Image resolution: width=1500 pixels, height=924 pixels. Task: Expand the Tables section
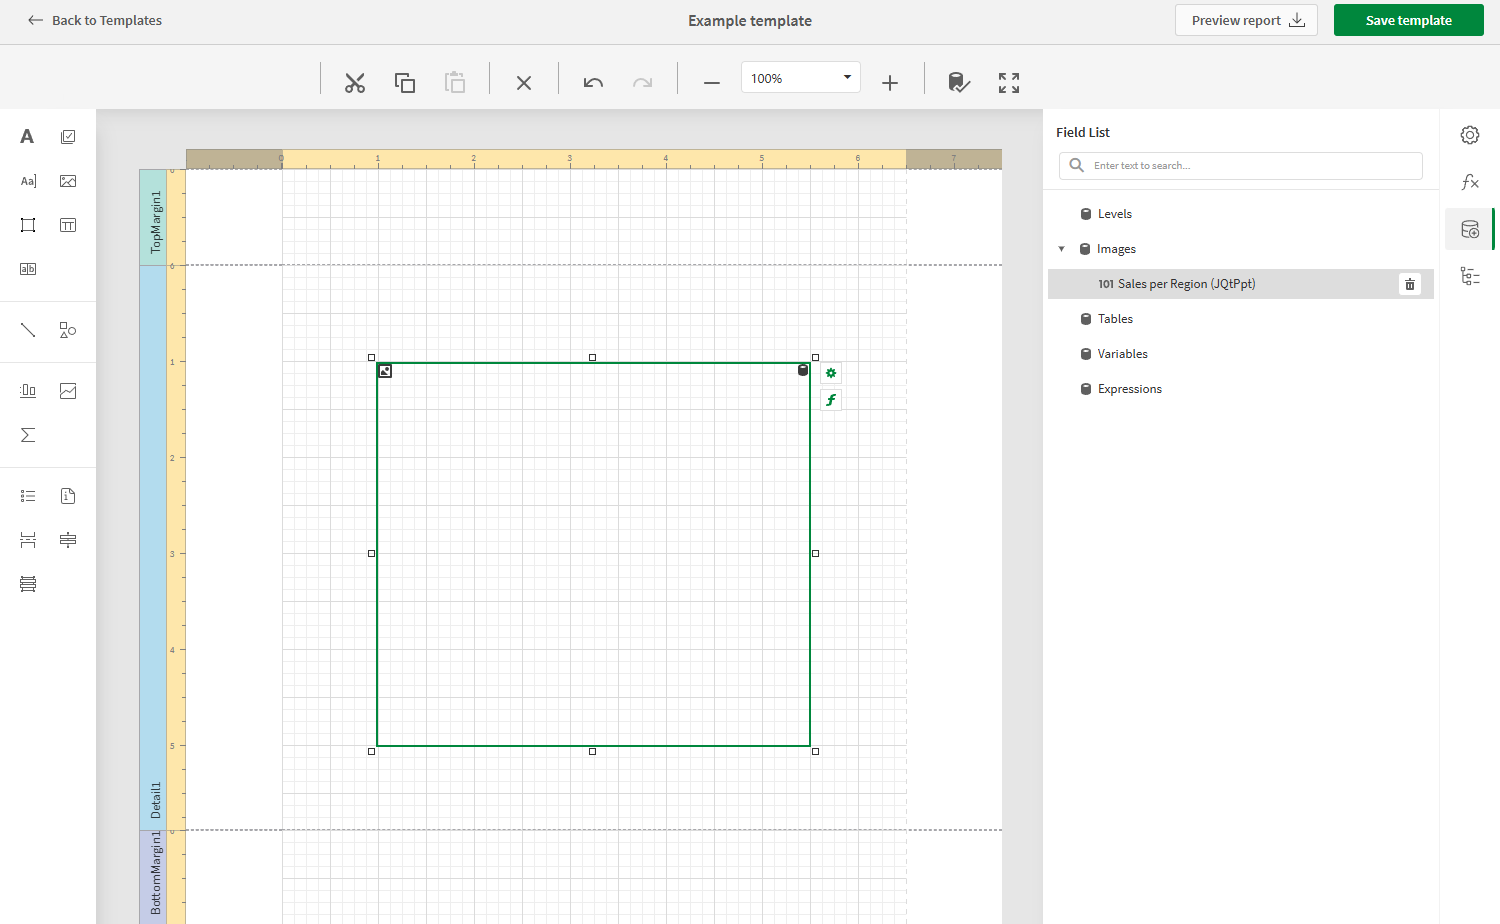[1115, 318]
